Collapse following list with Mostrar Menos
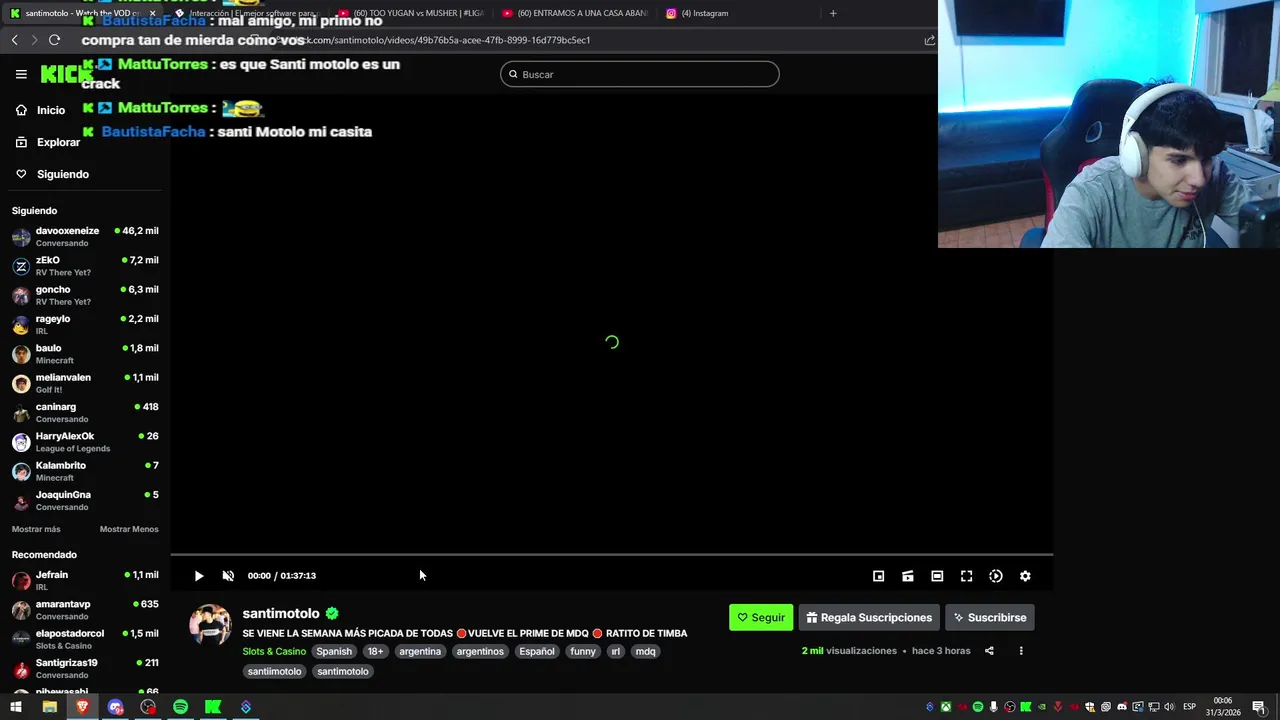This screenshot has width=1280, height=720. (x=129, y=529)
